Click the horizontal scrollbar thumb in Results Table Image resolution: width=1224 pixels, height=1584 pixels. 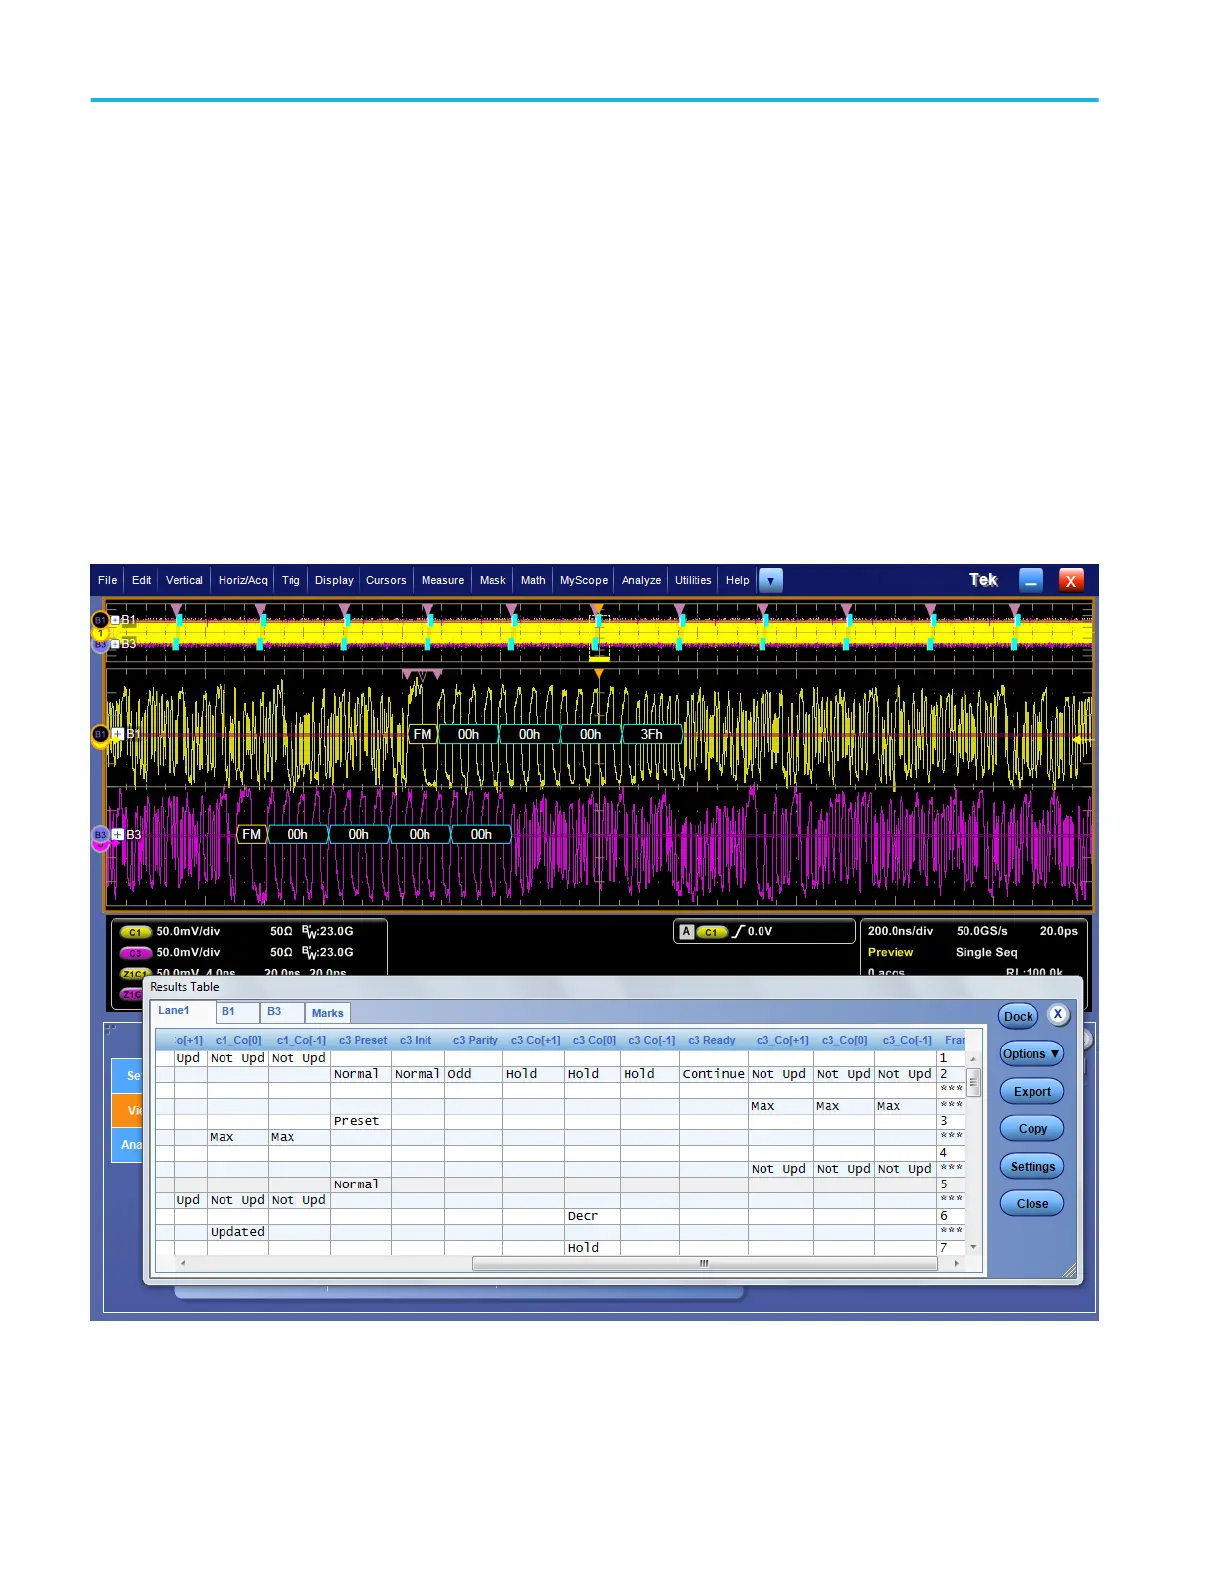point(704,1264)
